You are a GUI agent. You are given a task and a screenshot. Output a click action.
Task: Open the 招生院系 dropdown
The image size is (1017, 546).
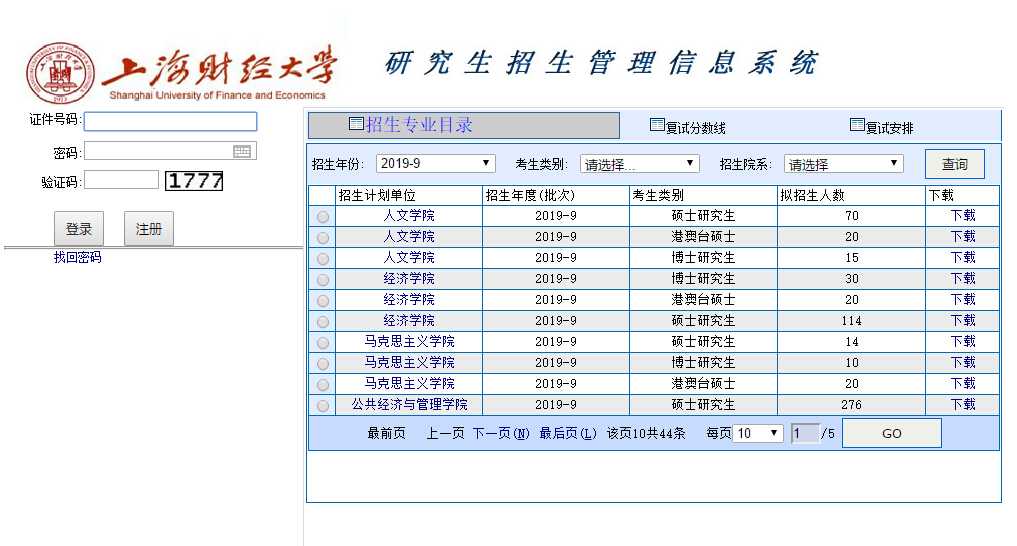(x=843, y=164)
